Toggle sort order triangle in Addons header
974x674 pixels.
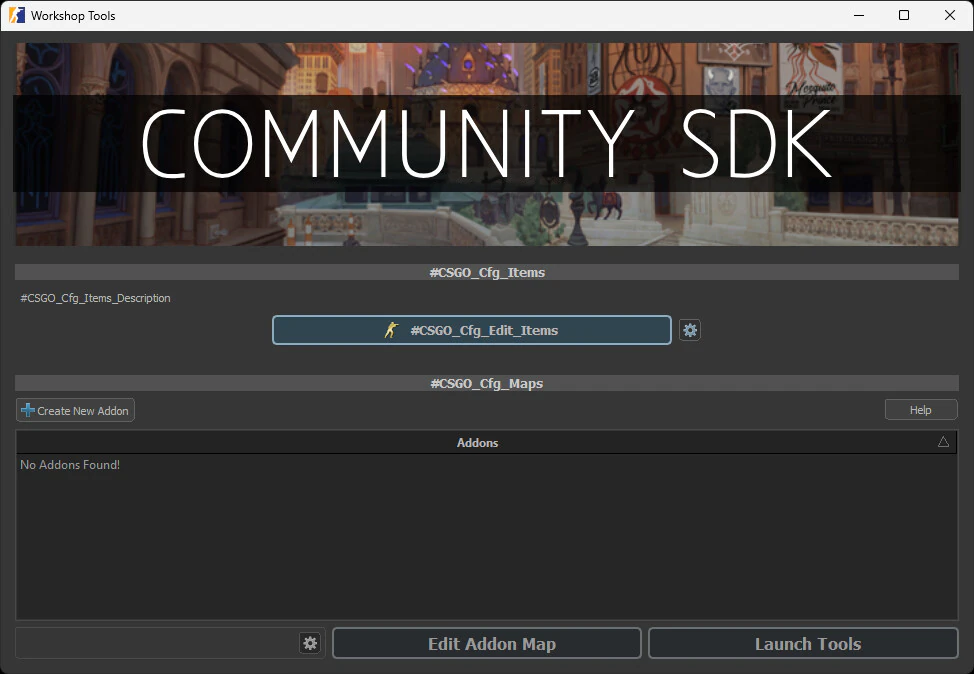tap(943, 442)
